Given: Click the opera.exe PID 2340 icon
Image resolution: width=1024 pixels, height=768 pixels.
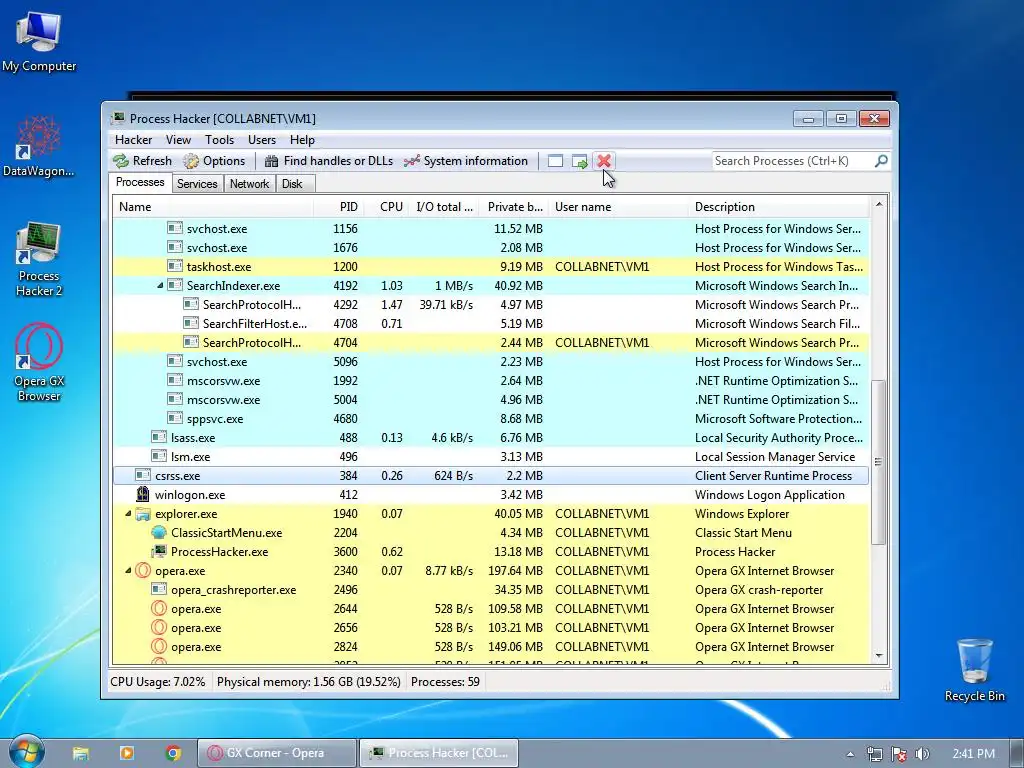Looking at the screenshot, I should click(142, 571).
